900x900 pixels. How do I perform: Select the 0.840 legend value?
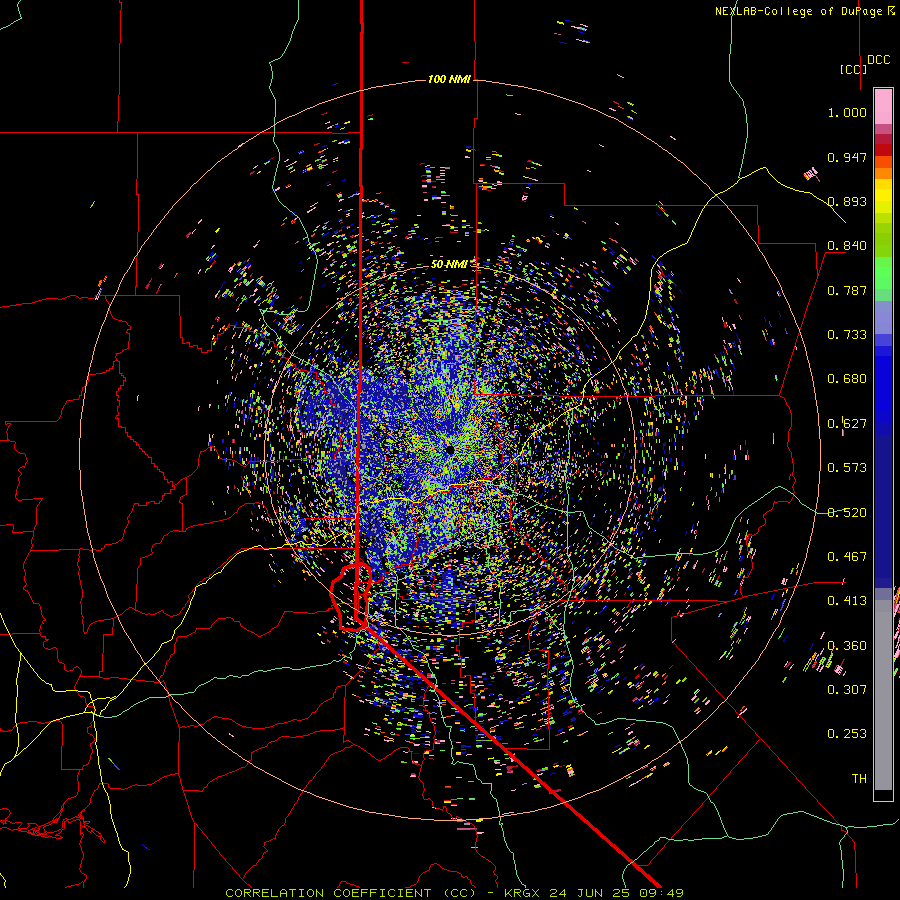tap(847, 246)
